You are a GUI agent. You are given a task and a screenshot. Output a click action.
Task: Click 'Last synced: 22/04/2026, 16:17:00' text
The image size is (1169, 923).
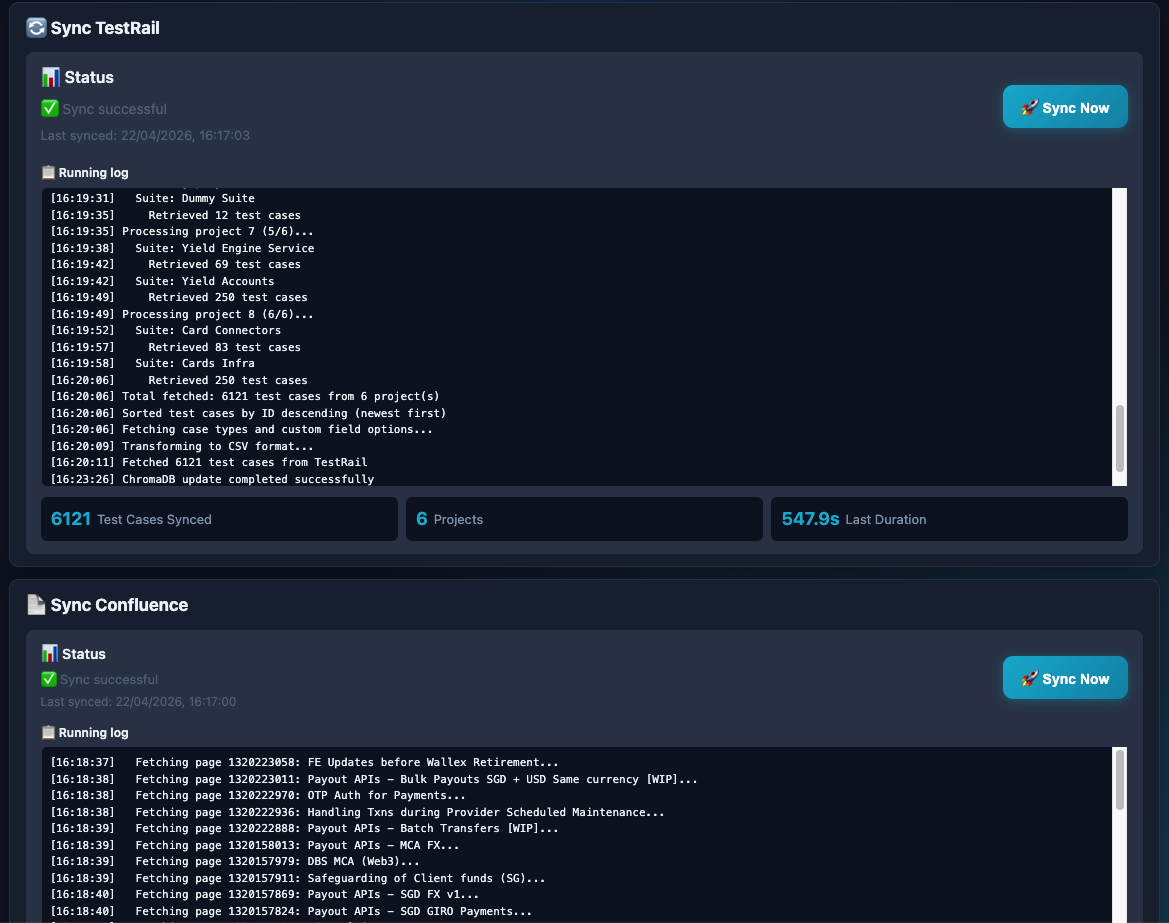tap(139, 702)
